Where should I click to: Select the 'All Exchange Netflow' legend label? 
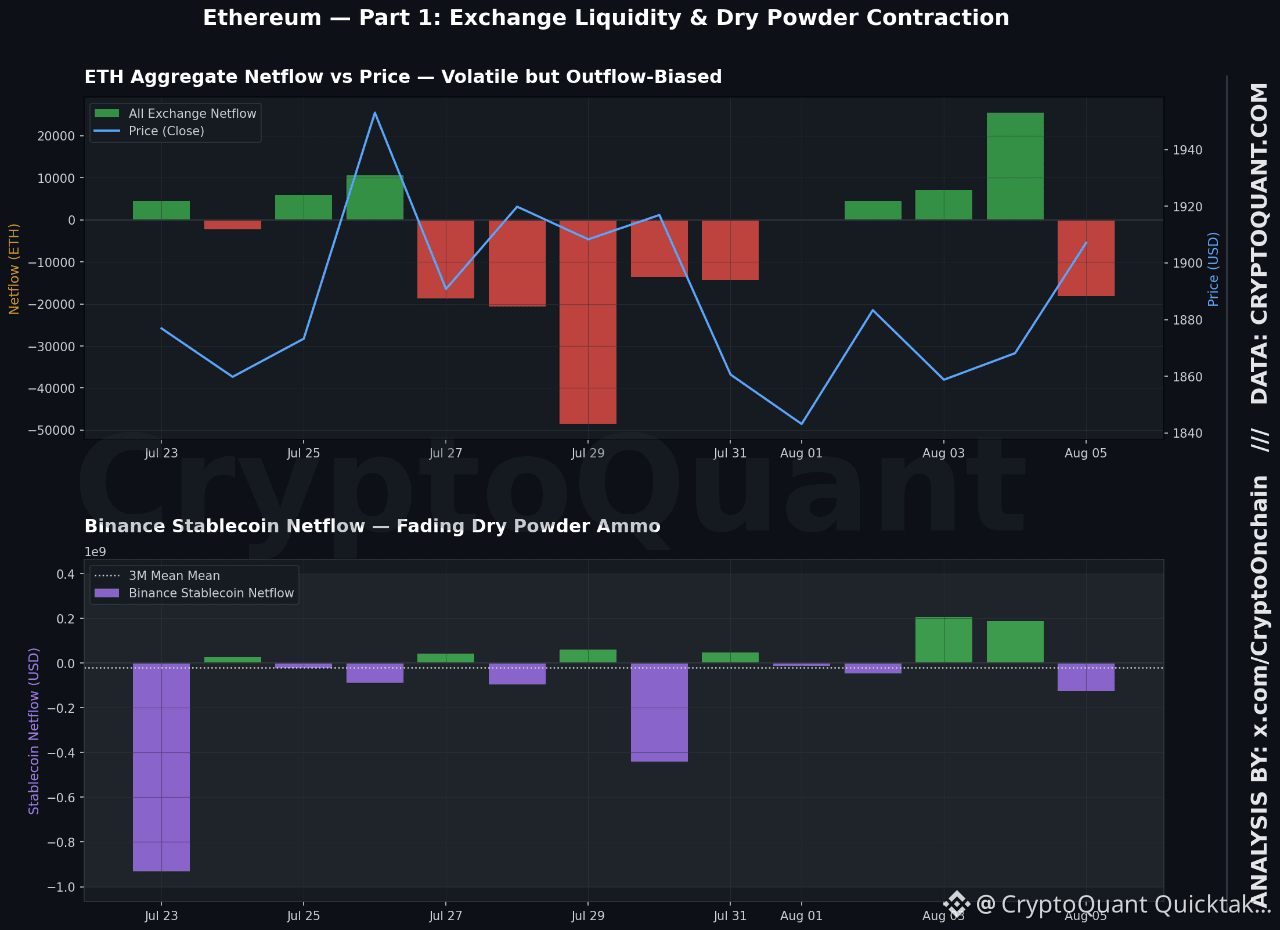coord(193,114)
